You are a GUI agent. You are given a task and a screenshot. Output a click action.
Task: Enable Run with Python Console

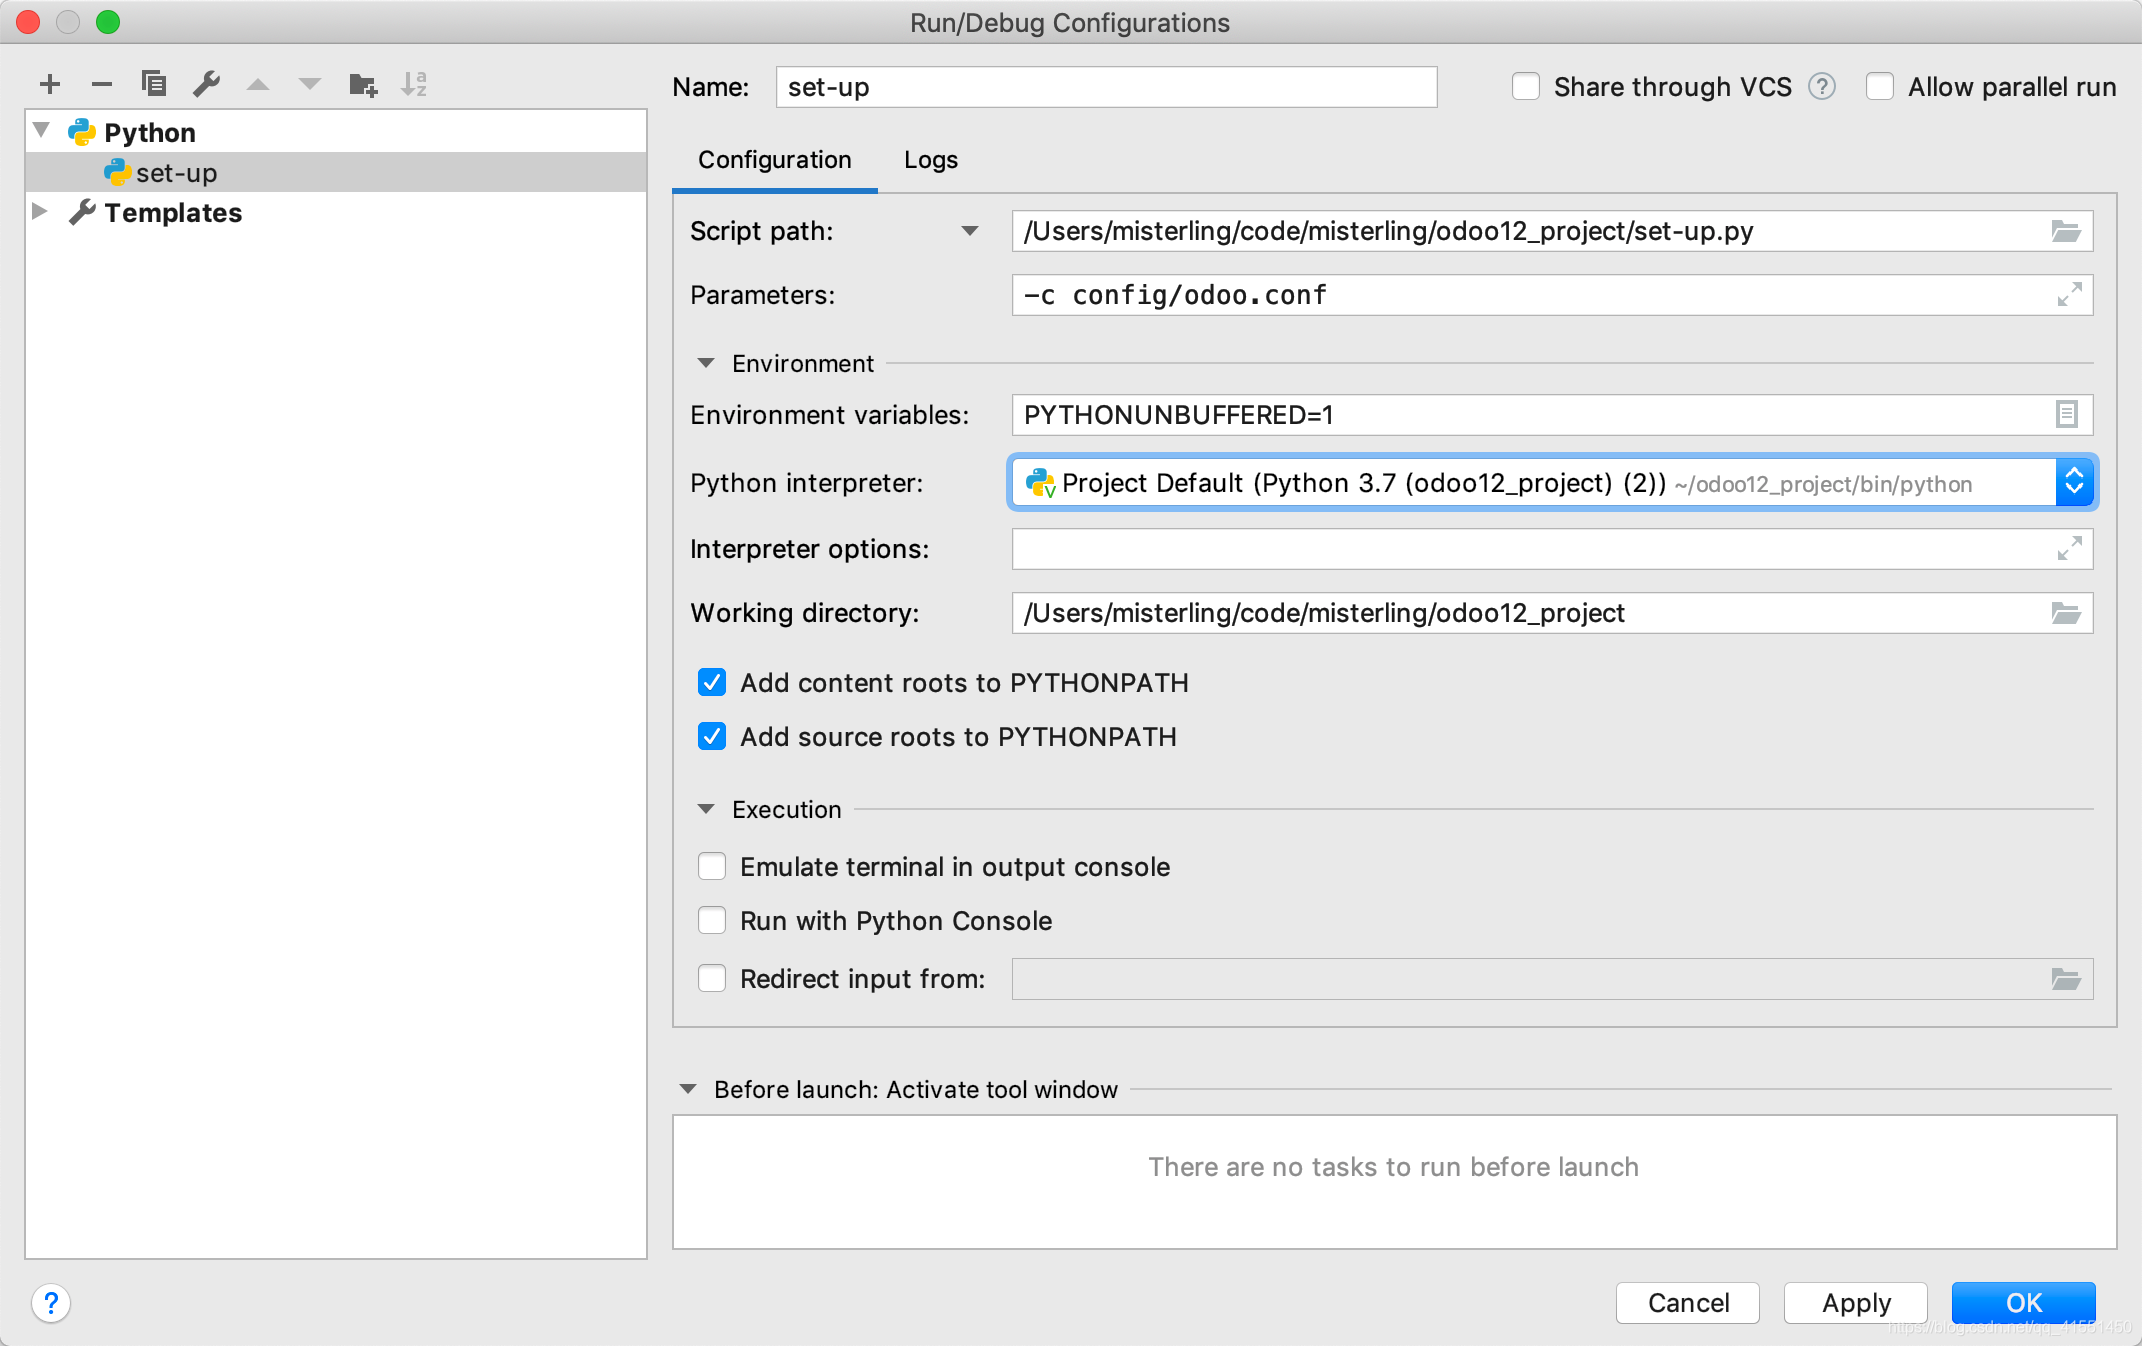[x=712, y=920]
